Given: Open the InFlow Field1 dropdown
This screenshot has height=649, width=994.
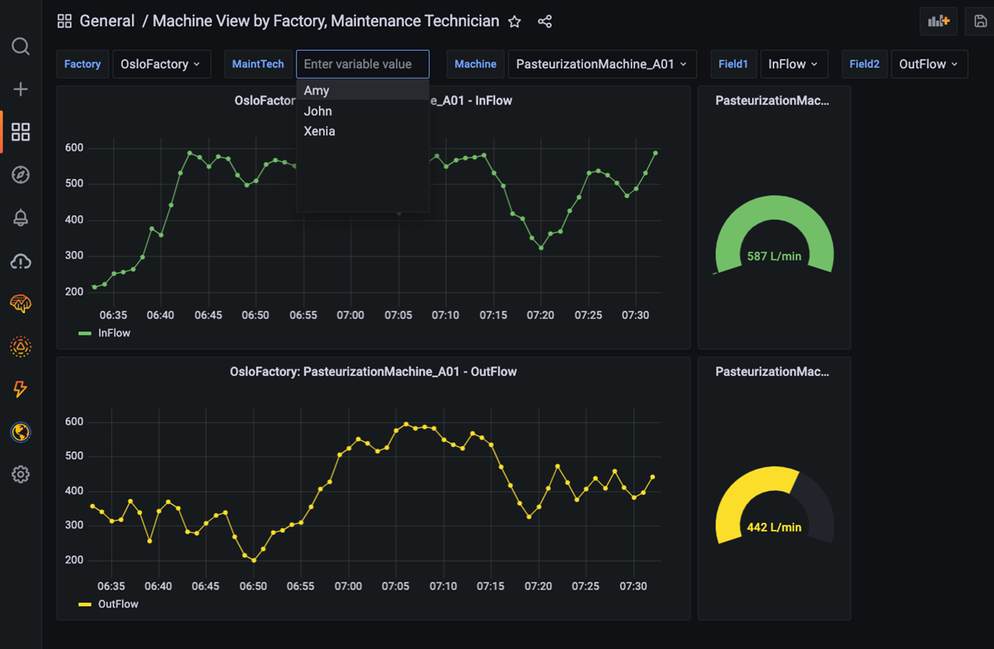Looking at the screenshot, I should (x=794, y=64).
